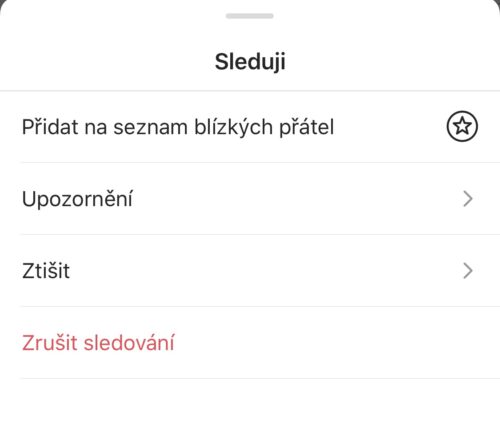This screenshot has height=423, width=500.
Task: Click arrow icon beside Ztišit
Action: pyautogui.click(x=468, y=271)
